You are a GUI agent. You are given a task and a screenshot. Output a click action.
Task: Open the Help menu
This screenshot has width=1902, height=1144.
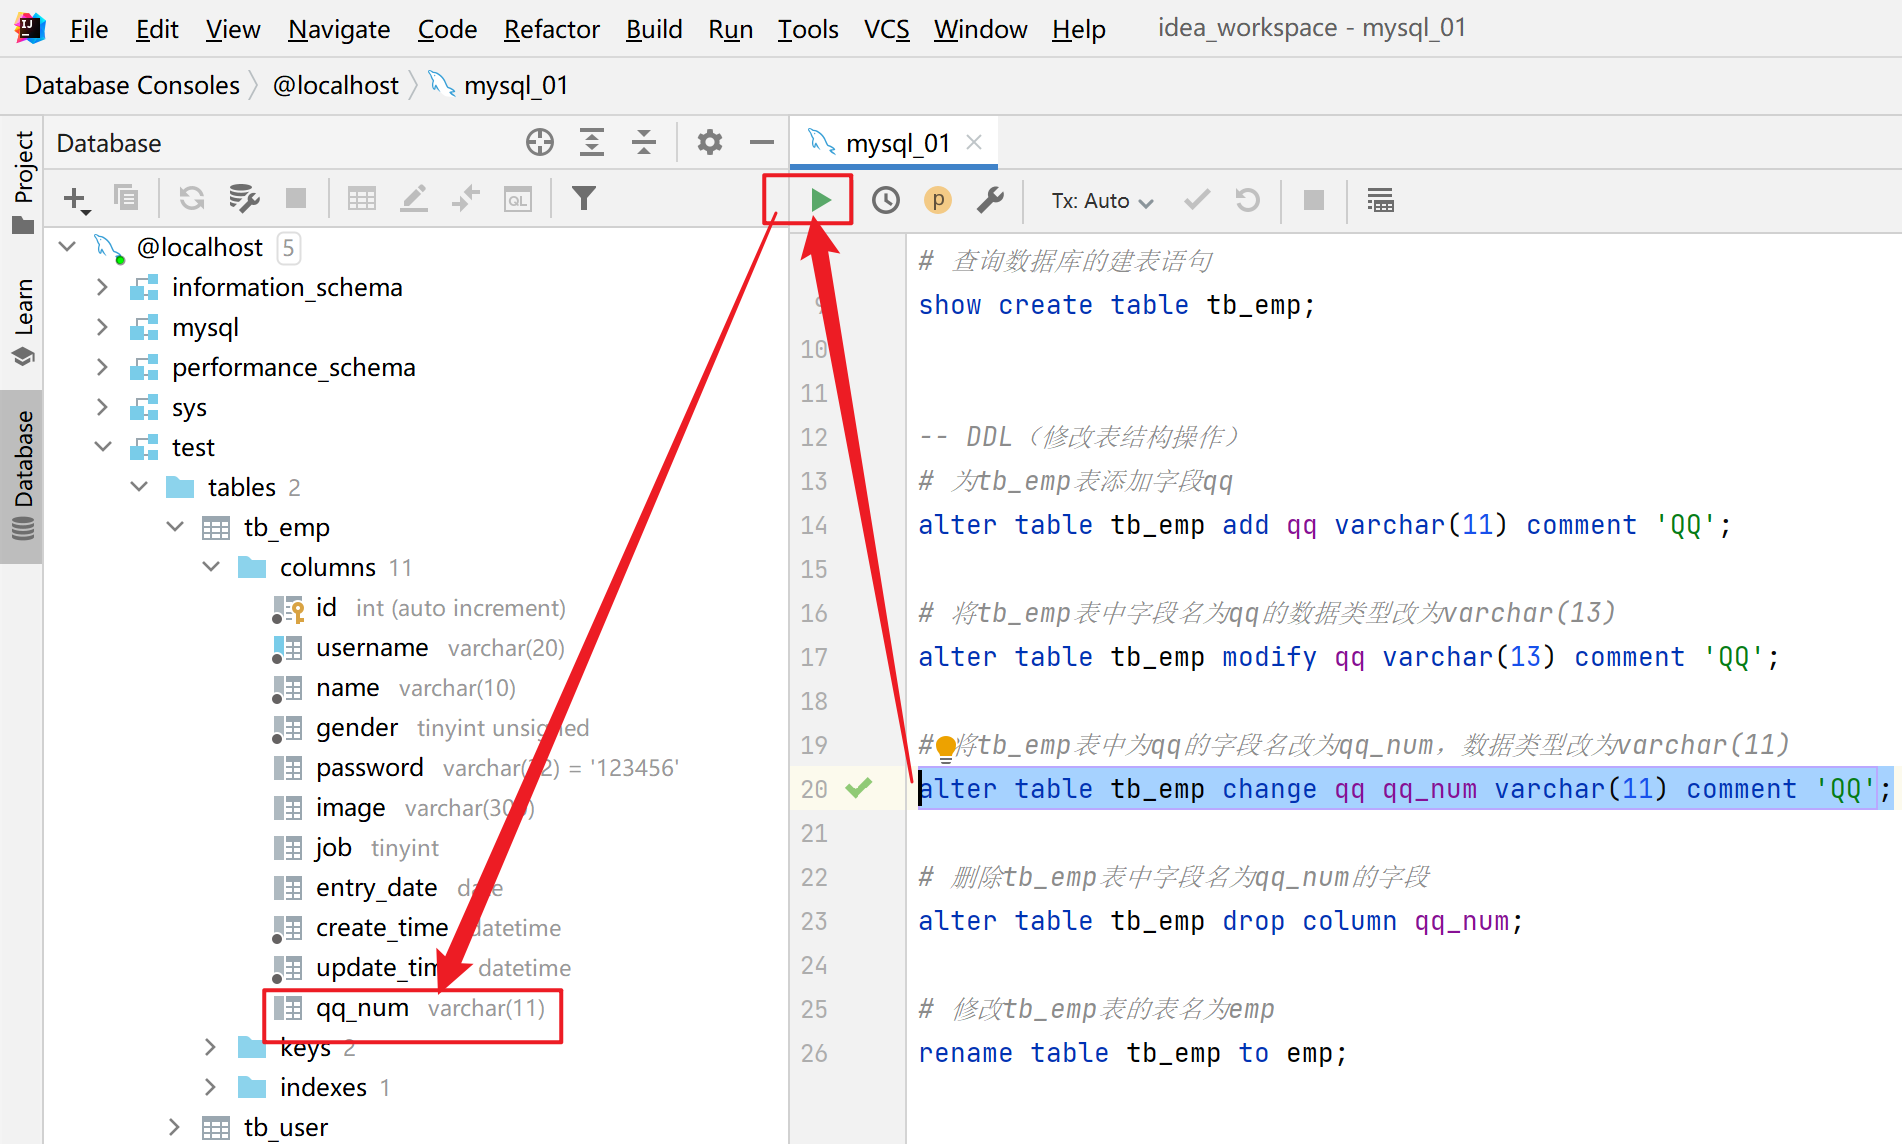pos(1078,29)
